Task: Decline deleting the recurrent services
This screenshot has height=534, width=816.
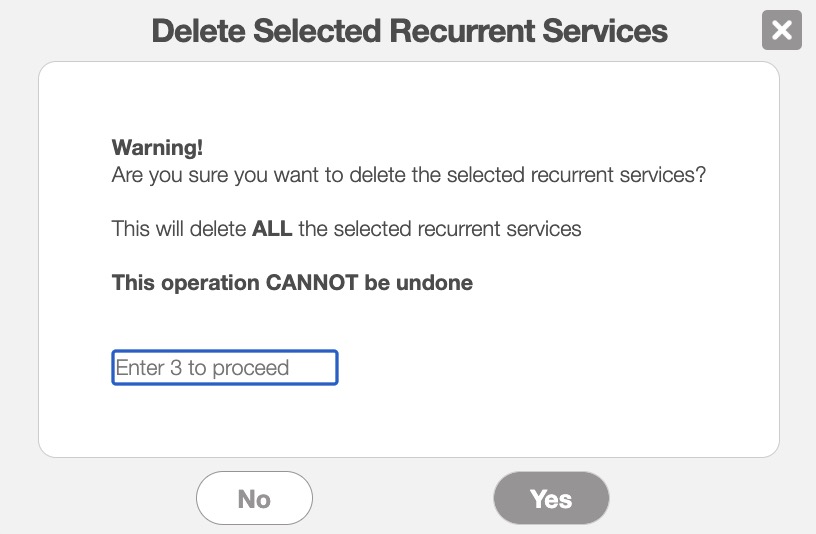Action: point(254,498)
